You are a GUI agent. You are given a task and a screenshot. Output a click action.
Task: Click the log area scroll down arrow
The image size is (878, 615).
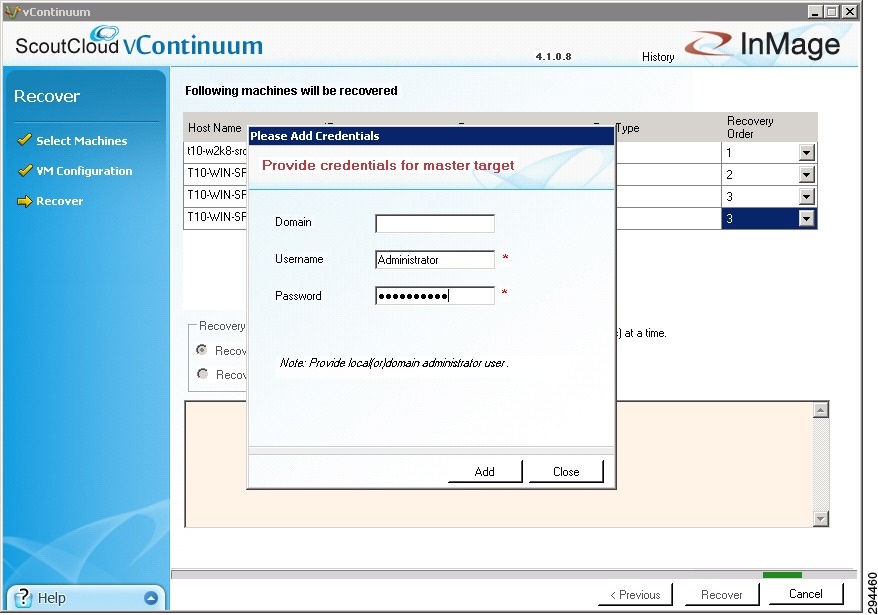[821, 519]
